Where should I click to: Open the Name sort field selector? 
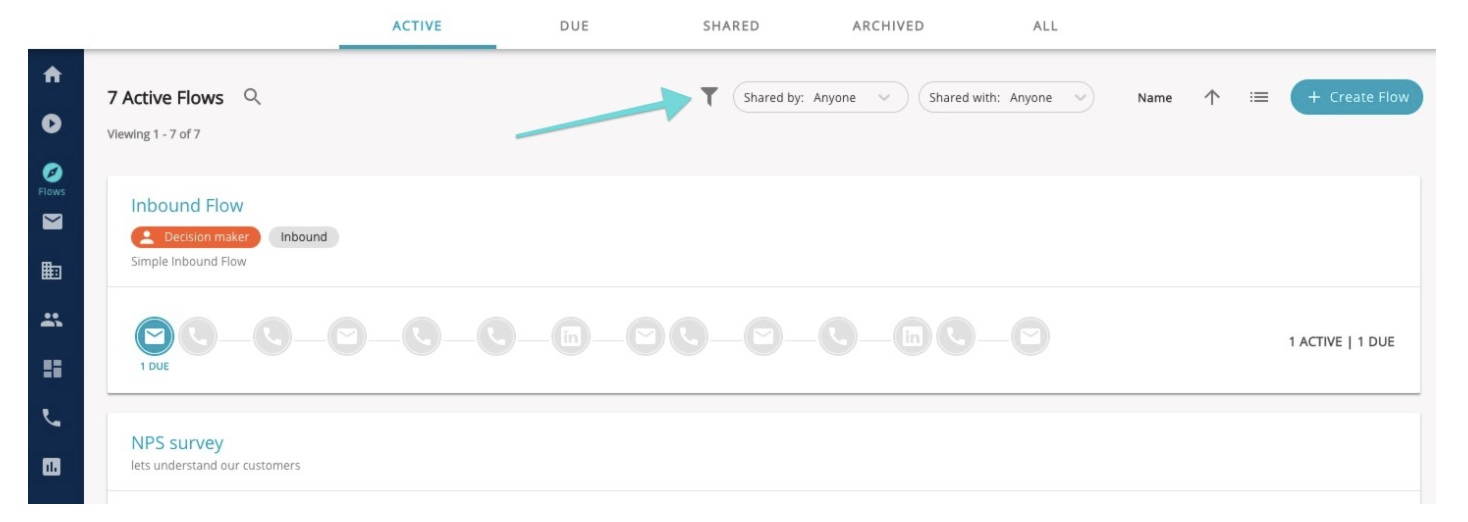pos(1155,98)
